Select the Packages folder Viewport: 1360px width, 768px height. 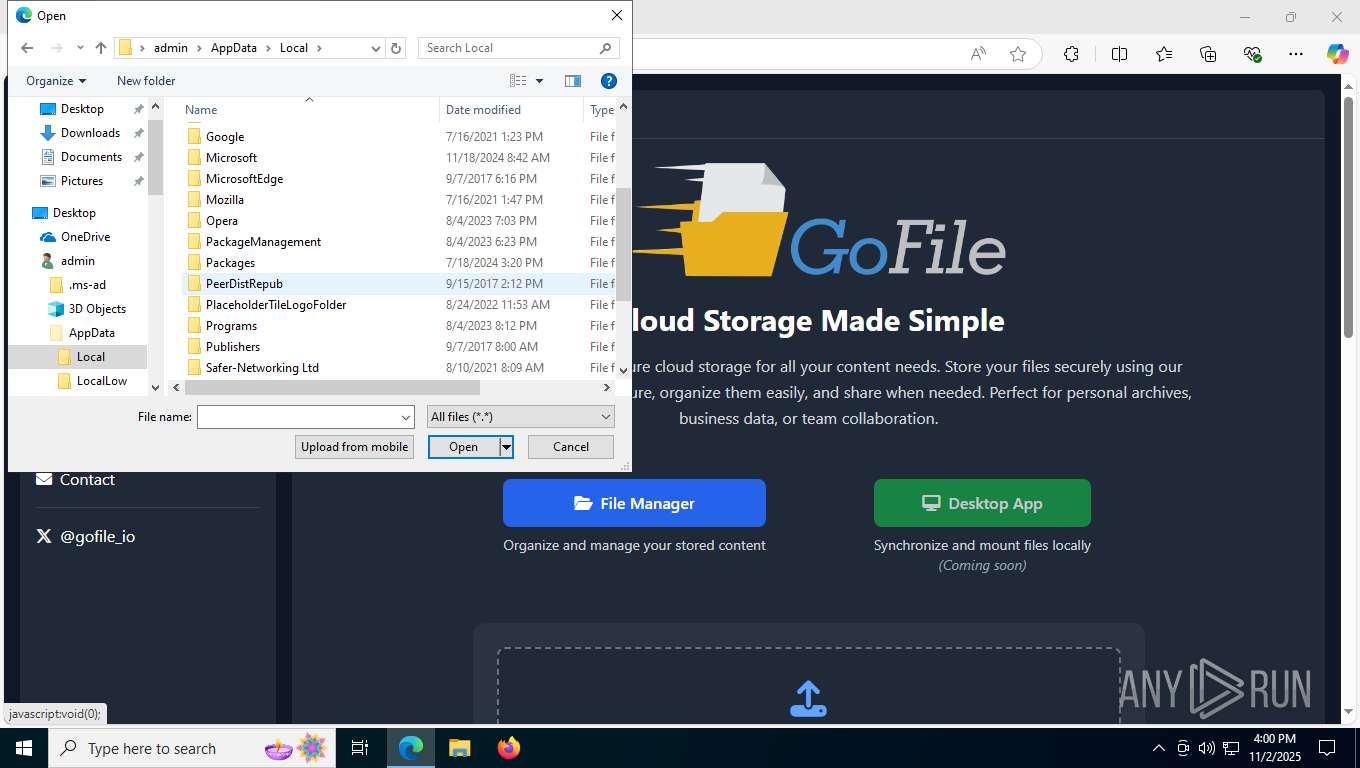[230, 263]
